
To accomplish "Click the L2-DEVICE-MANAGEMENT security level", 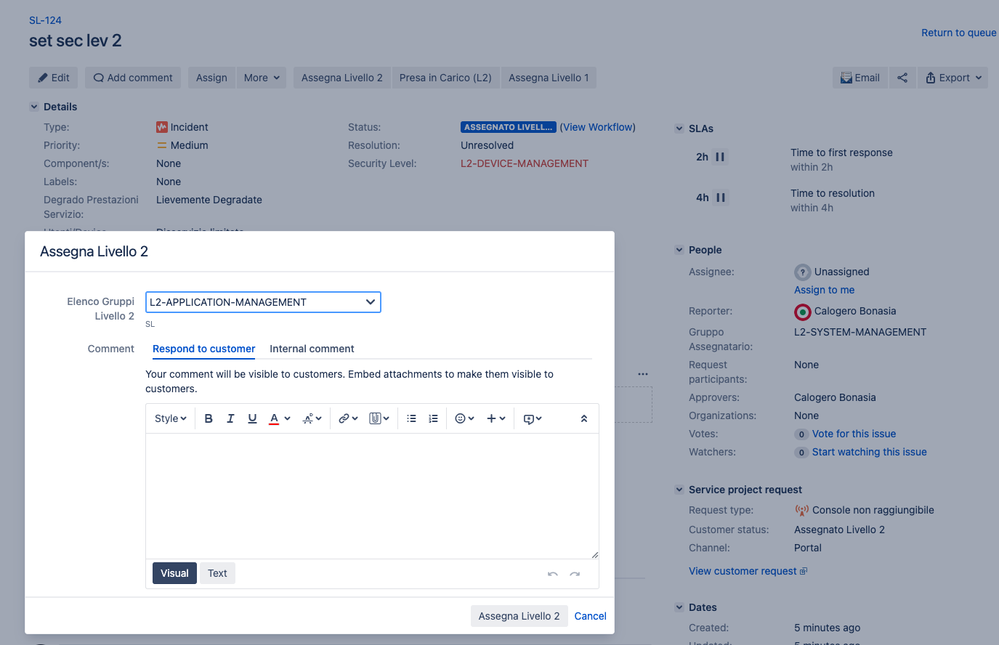I will tap(524, 164).
